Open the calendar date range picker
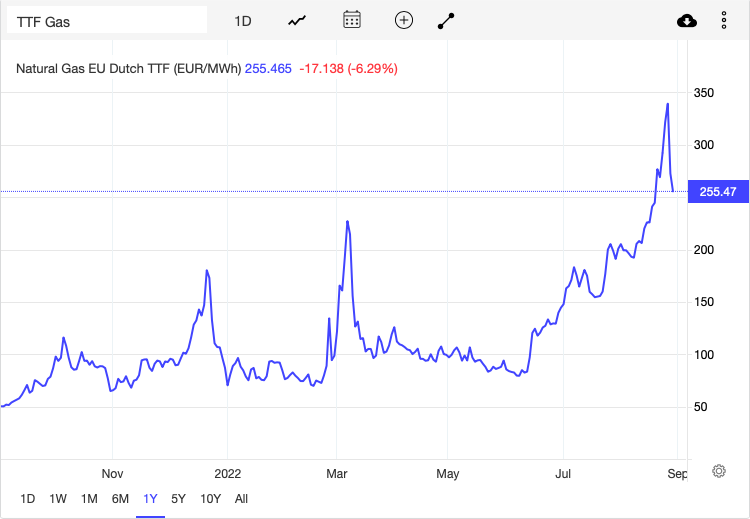 point(352,20)
